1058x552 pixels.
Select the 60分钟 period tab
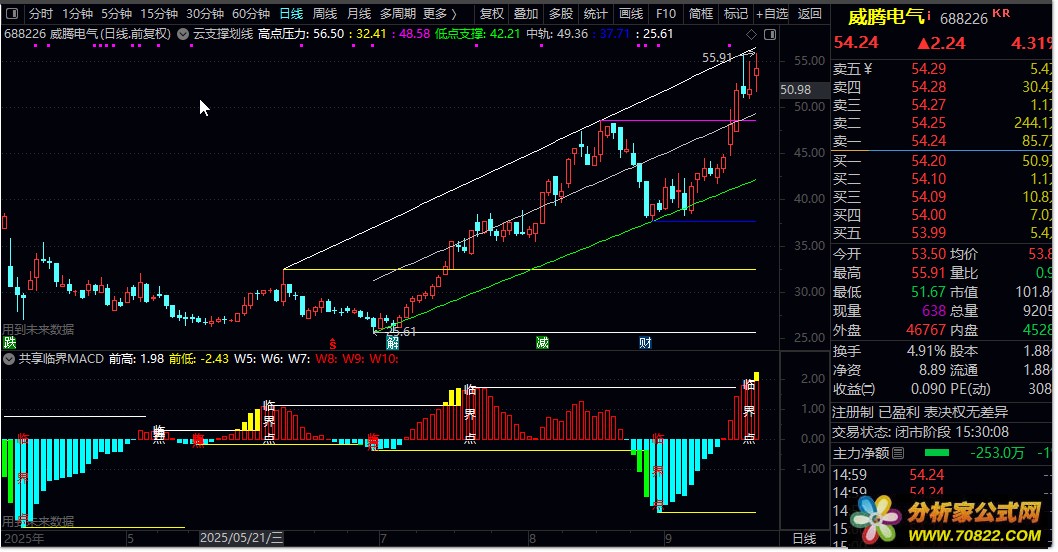pos(250,13)
